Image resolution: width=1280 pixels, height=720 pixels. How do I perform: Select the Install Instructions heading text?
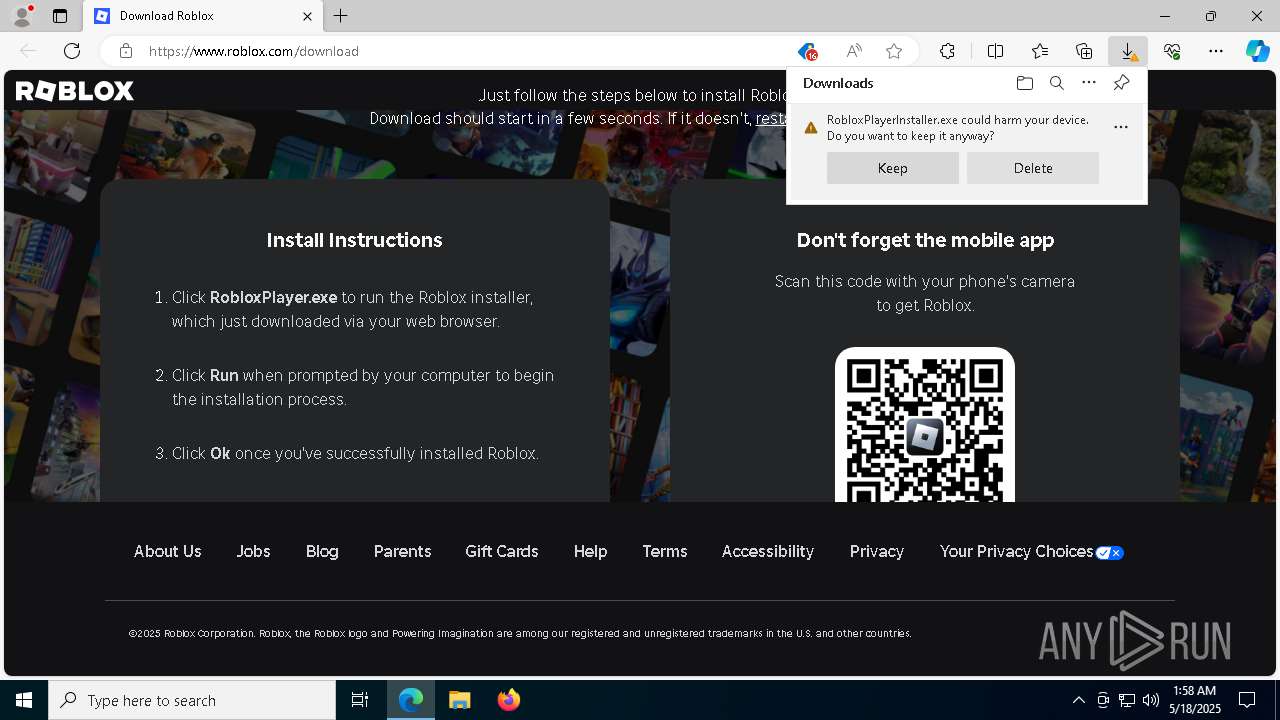[354, 240]
